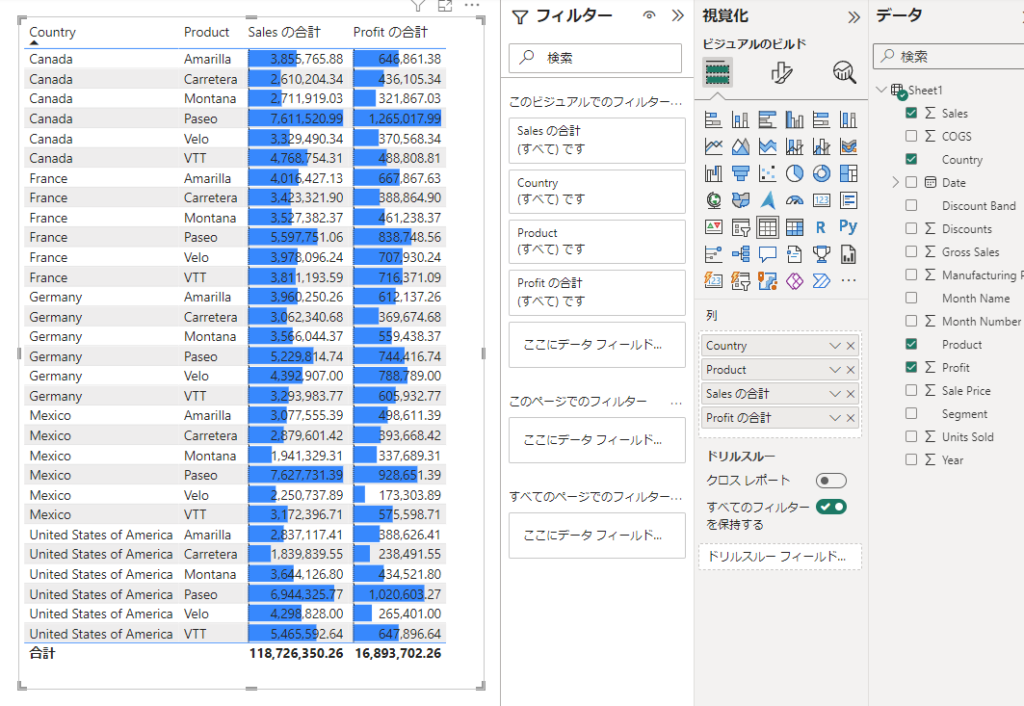Choose the Python visual icon
The height and width of the screenshot is (706, 1024).
849,226
